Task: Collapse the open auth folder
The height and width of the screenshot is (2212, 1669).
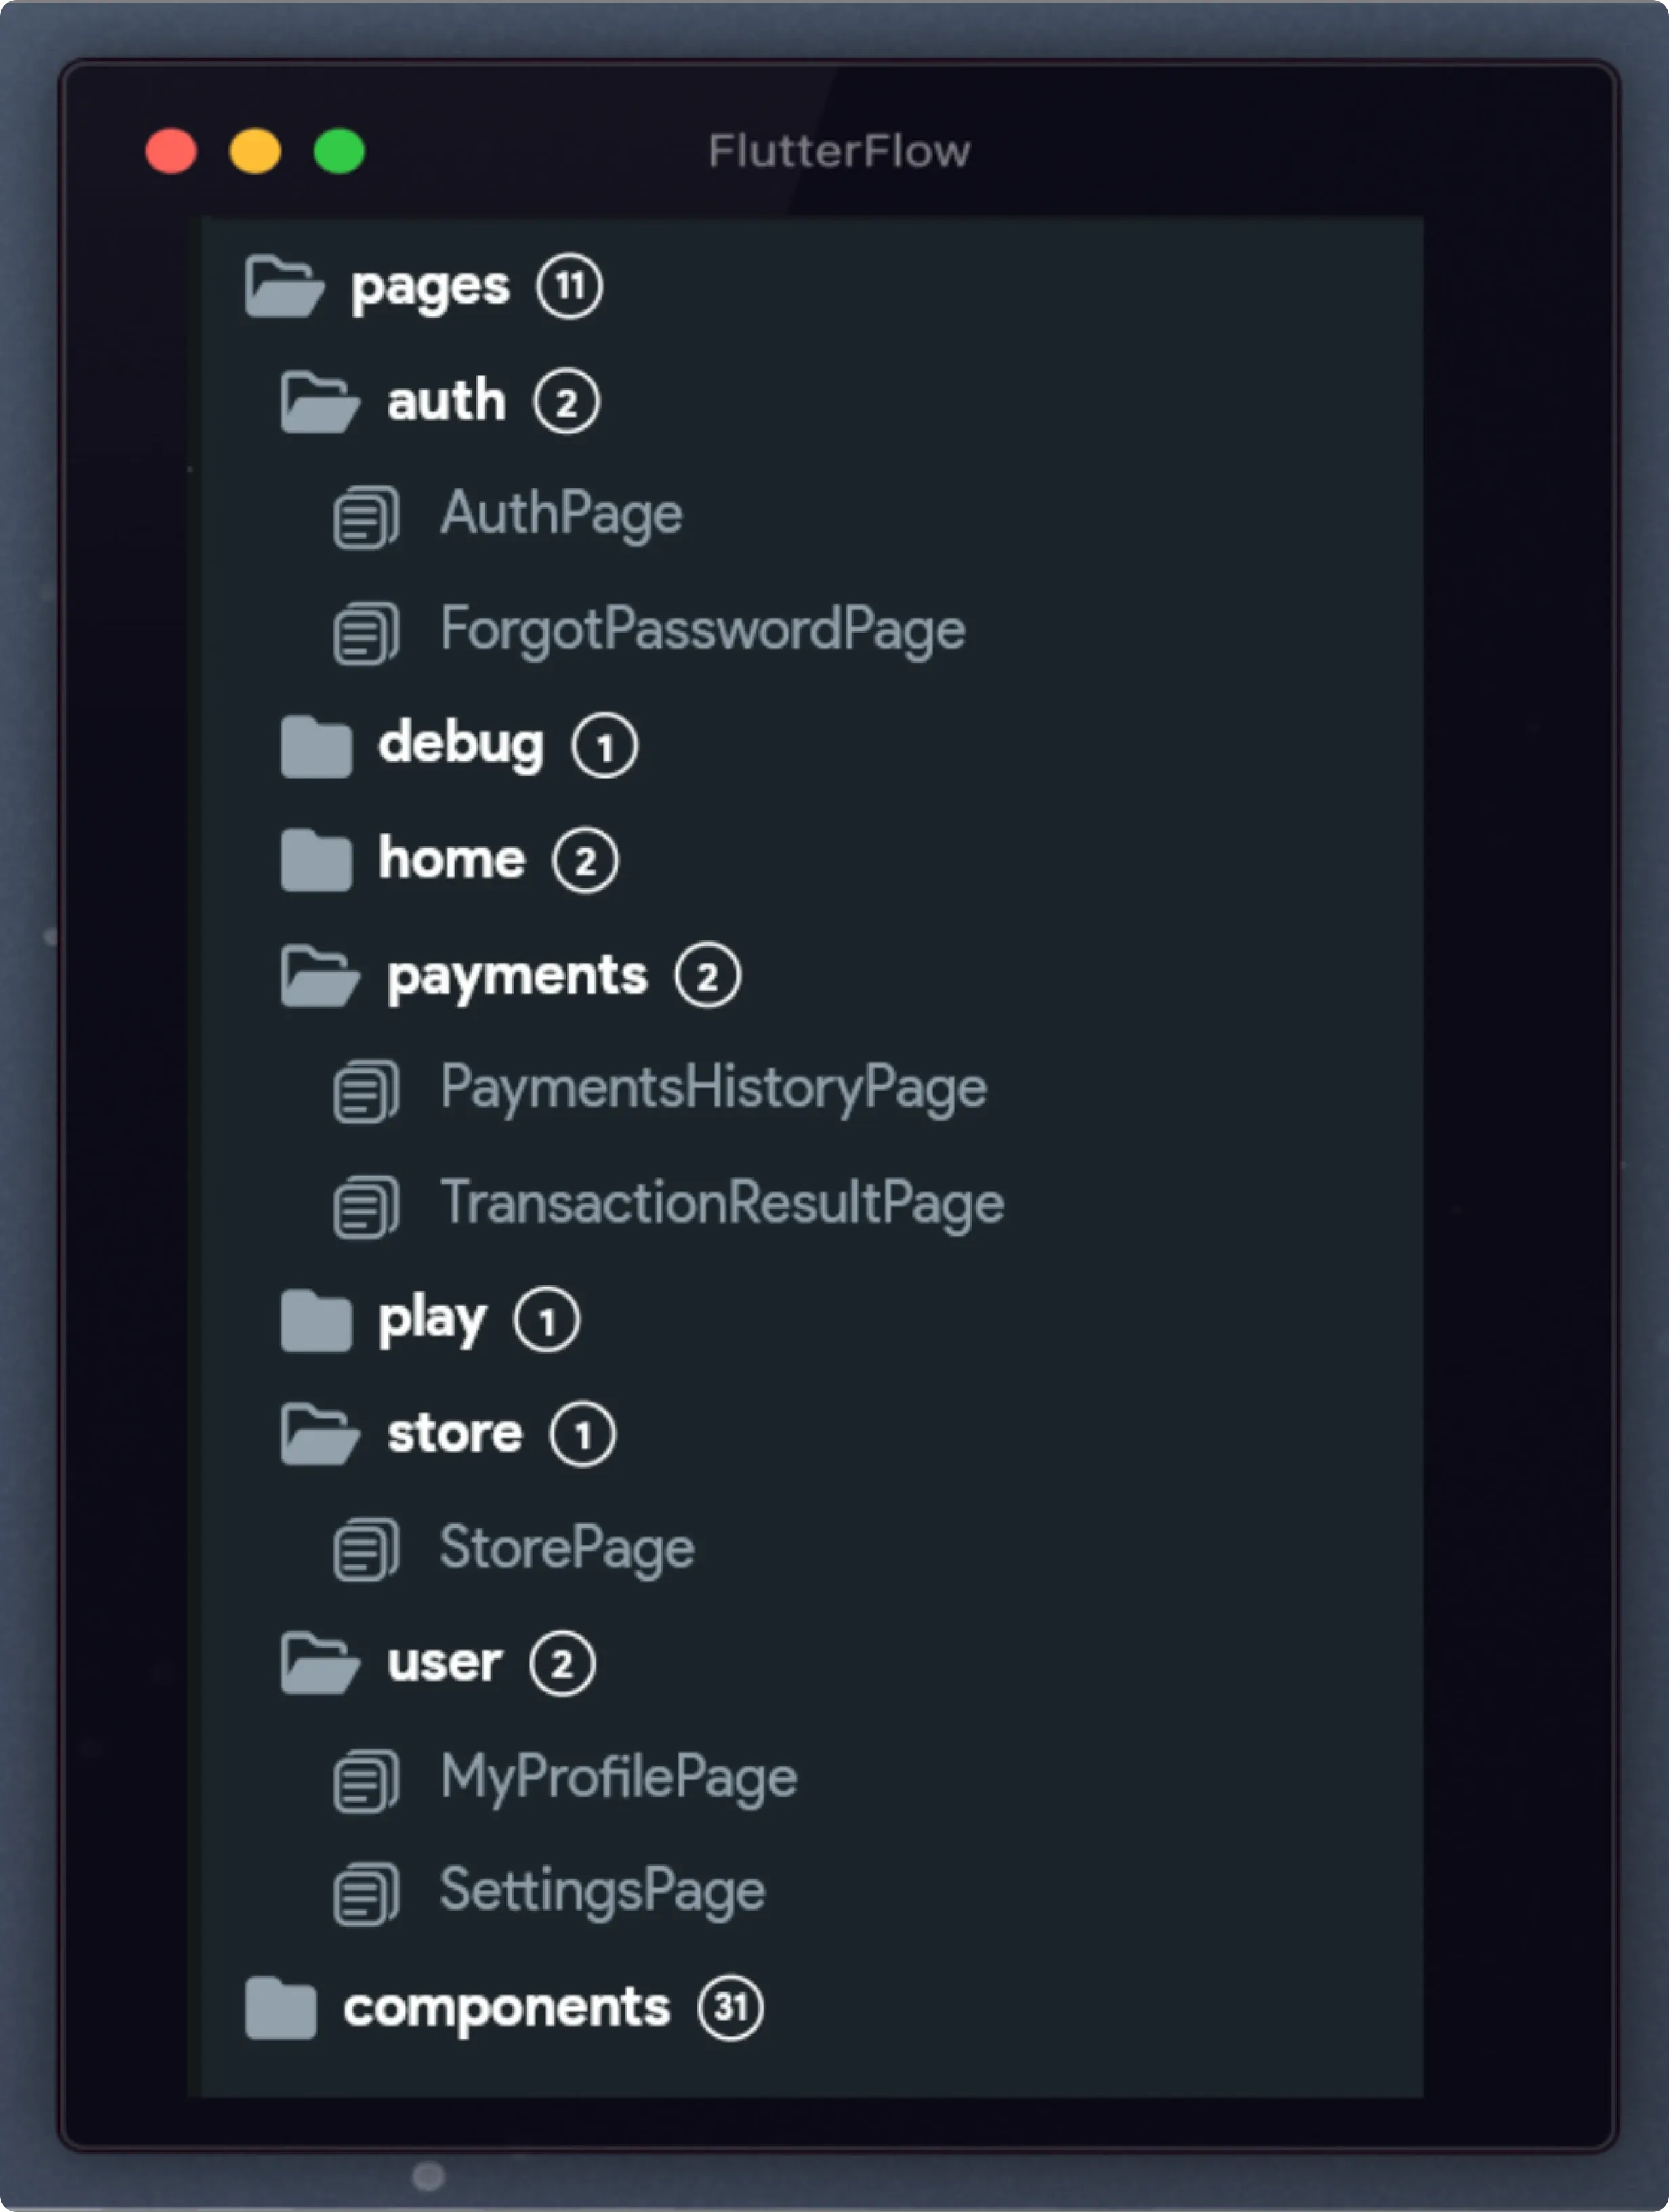Action: [320, 402]
